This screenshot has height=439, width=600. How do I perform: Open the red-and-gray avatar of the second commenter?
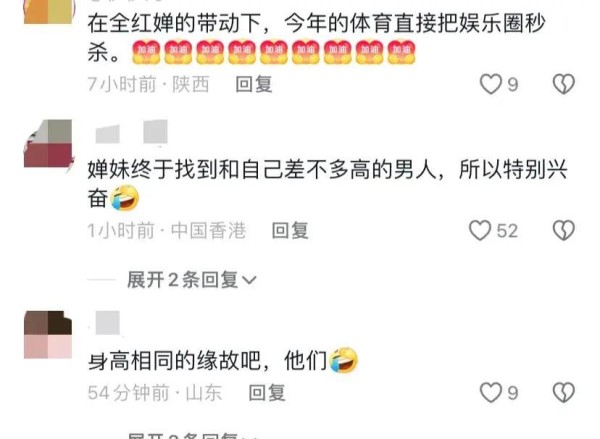tap(48, 144)
